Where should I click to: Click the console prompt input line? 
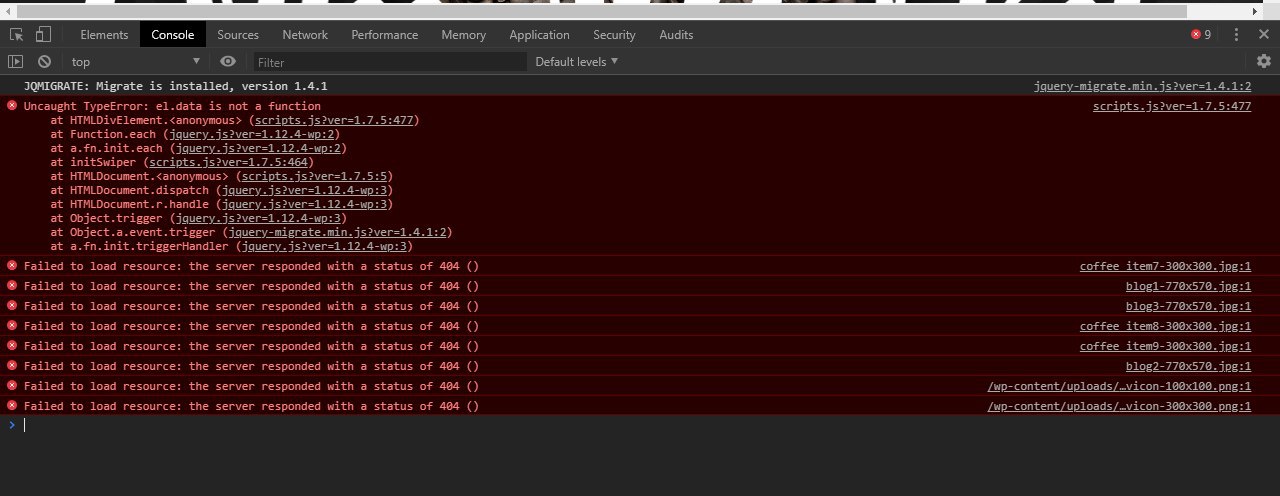[640, 425]
